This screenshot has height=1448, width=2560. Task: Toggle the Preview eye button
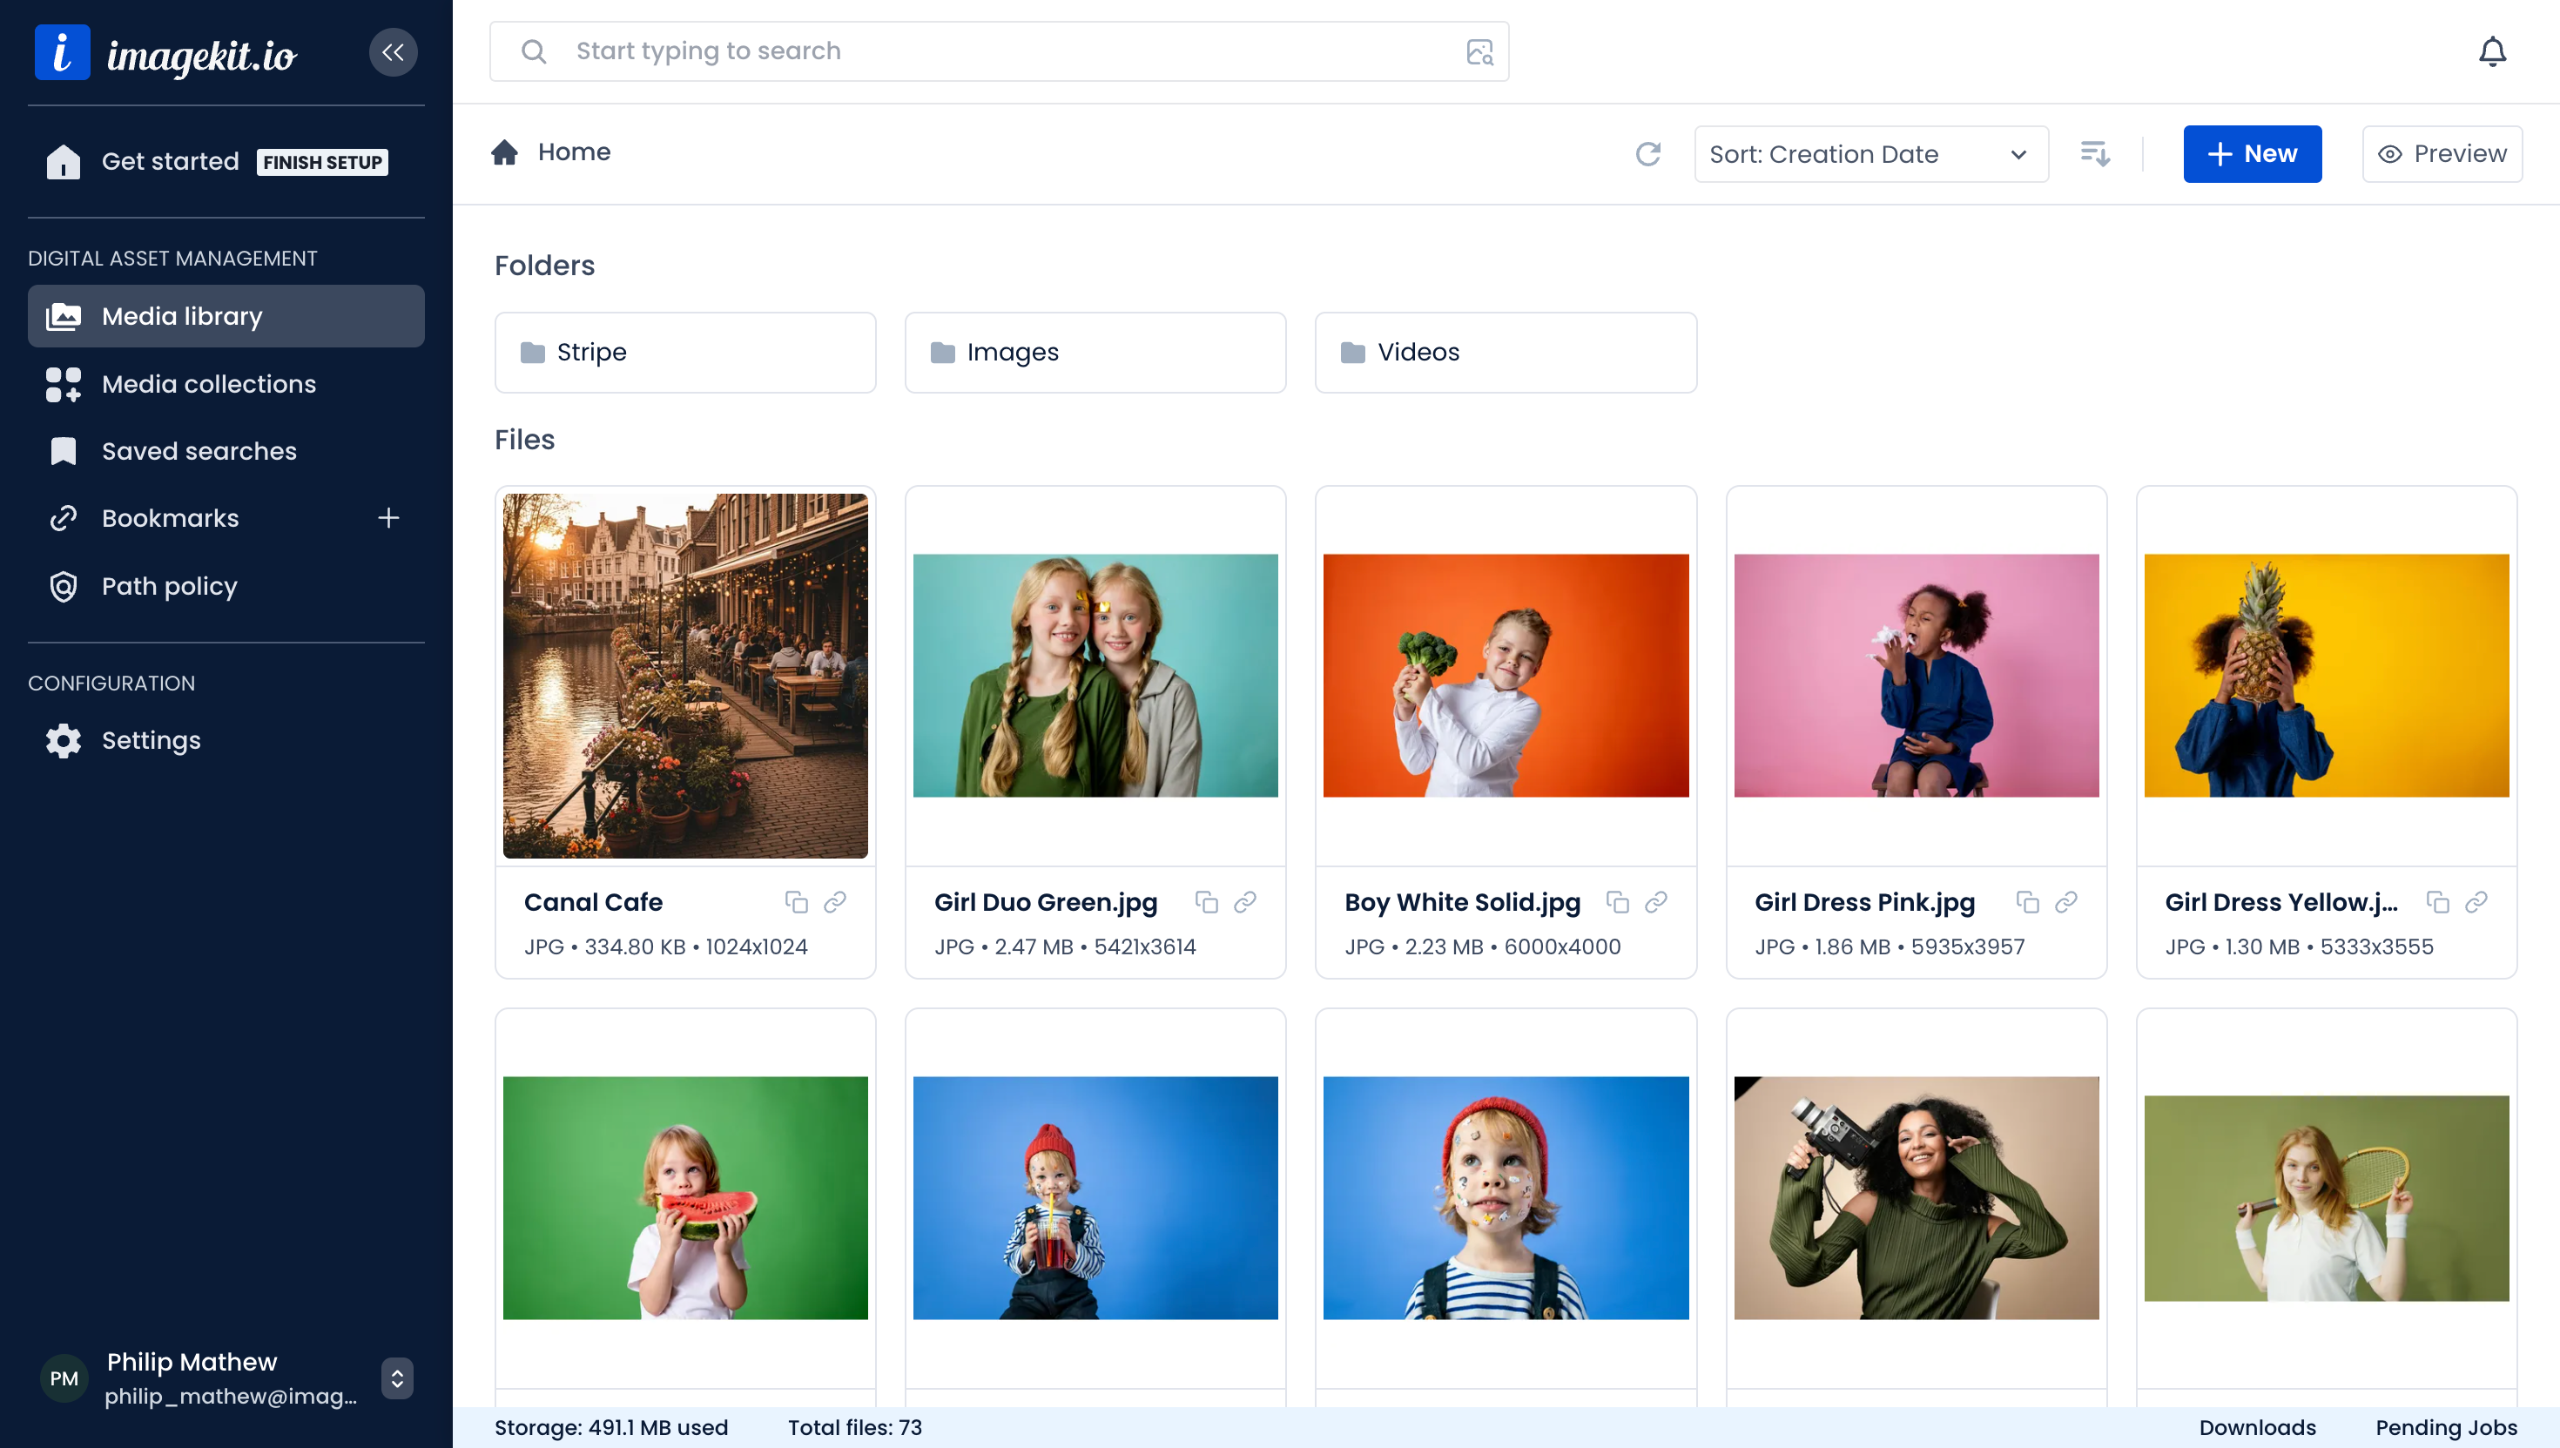(2441, 154)
